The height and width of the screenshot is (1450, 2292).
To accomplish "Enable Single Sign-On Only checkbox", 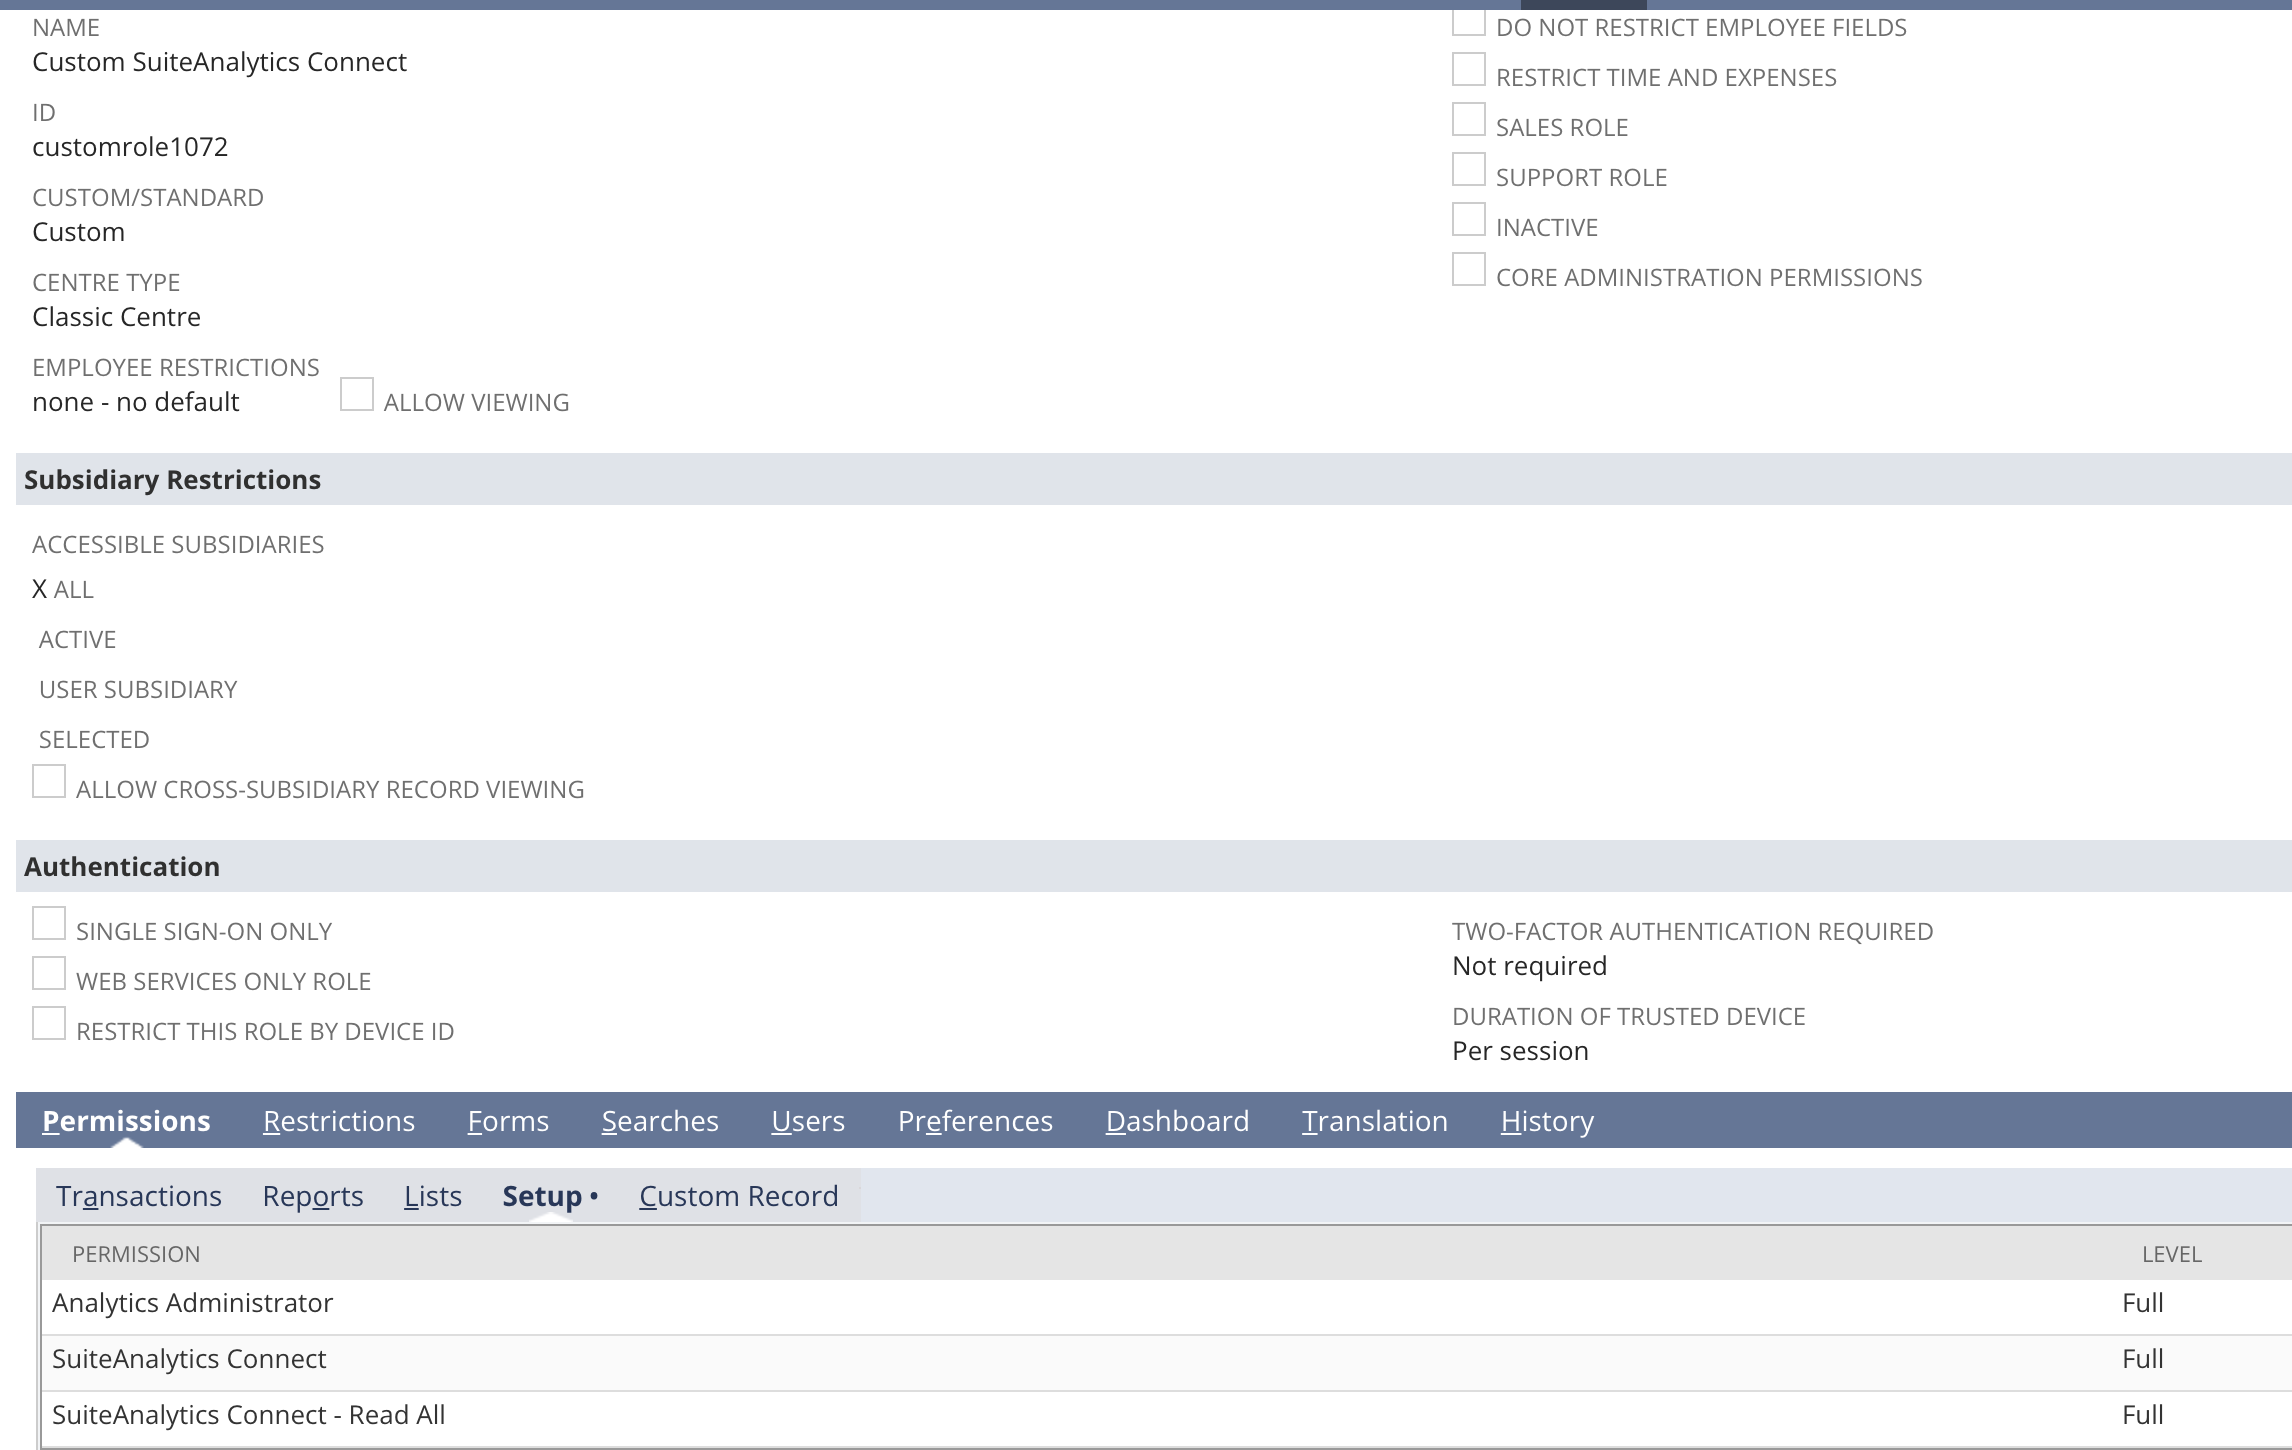I will point(48,923).
